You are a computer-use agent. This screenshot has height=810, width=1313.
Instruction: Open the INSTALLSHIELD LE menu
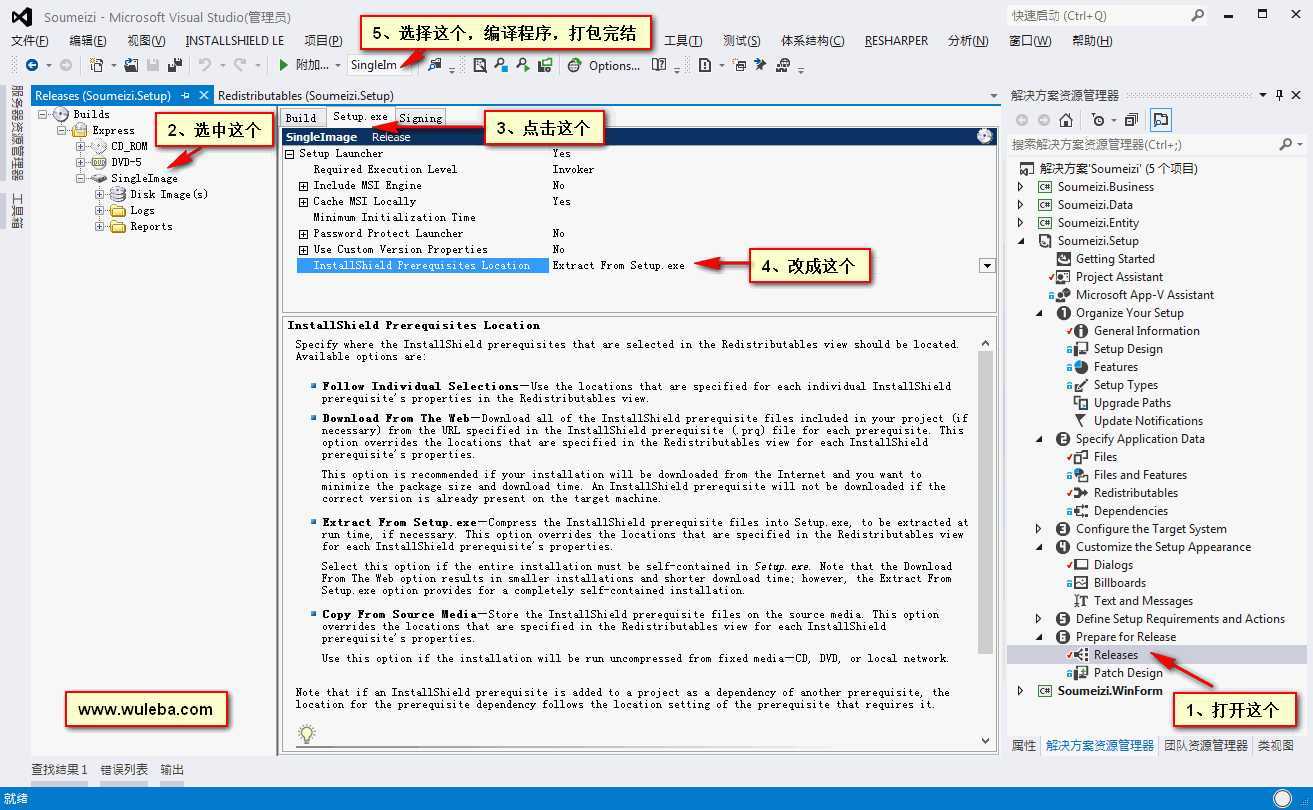(x=235, y=41)
